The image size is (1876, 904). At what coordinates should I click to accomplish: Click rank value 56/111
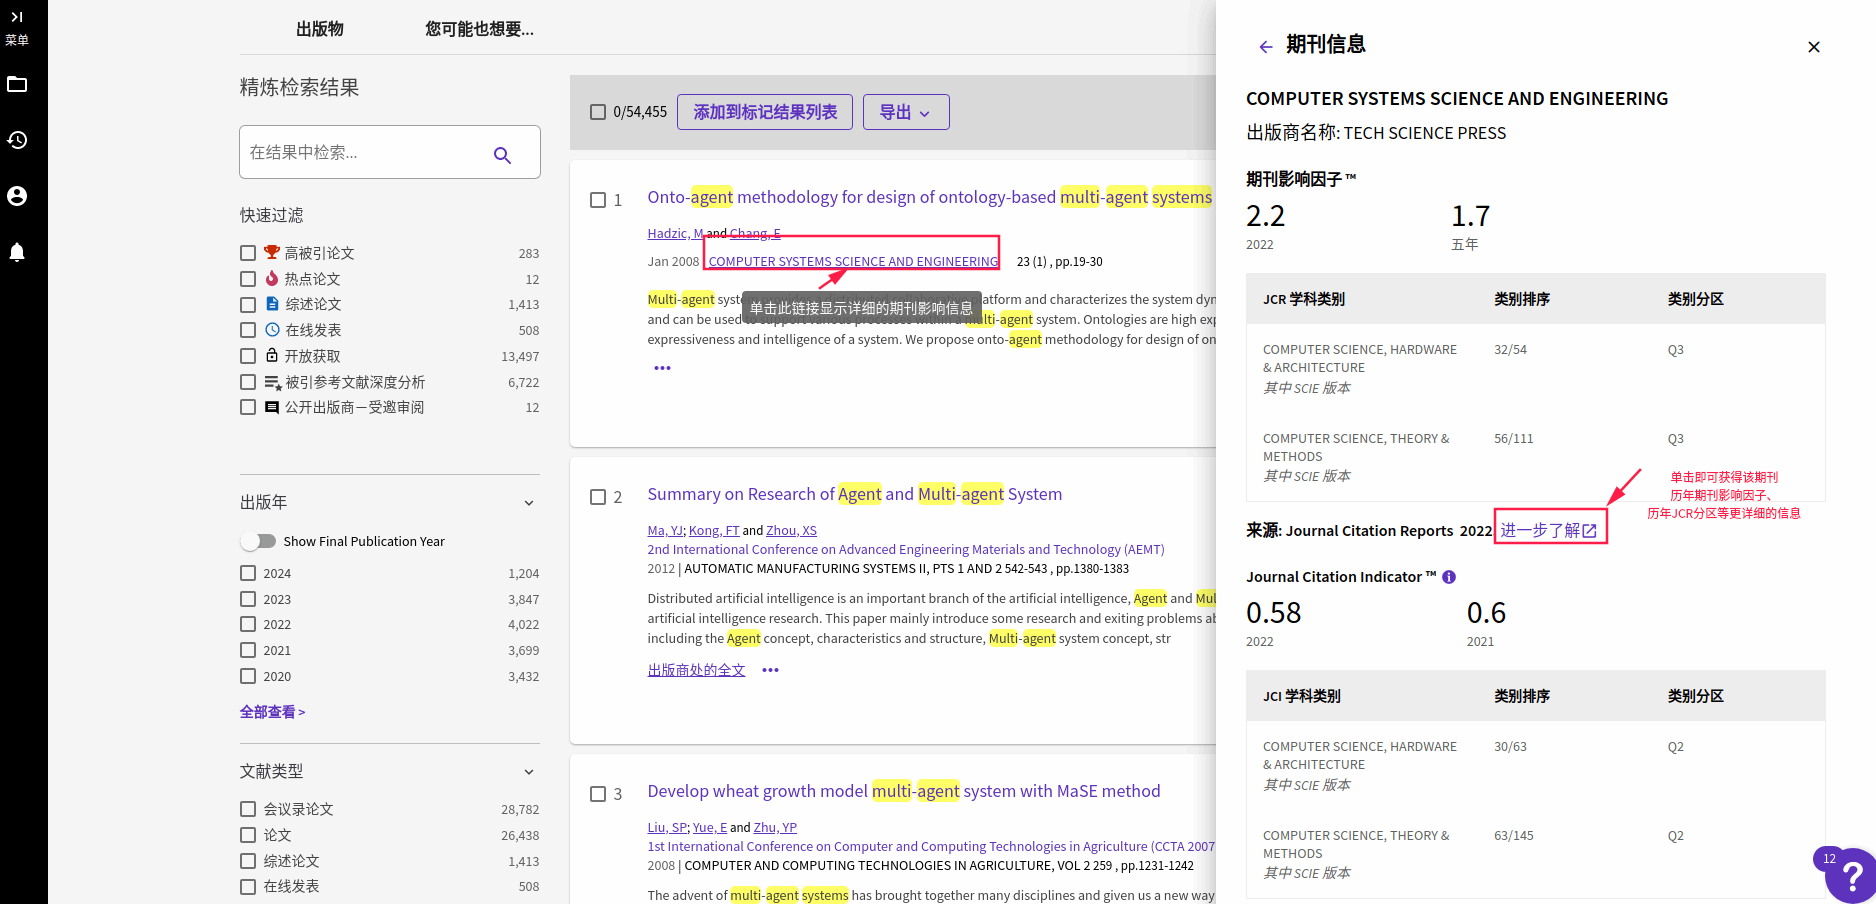[1513, 439]
